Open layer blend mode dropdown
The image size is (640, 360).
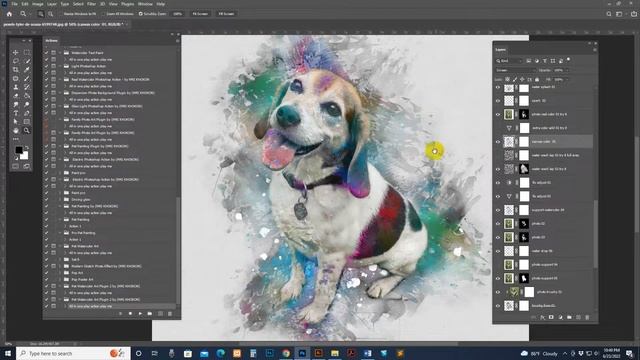tap(515, 70)
